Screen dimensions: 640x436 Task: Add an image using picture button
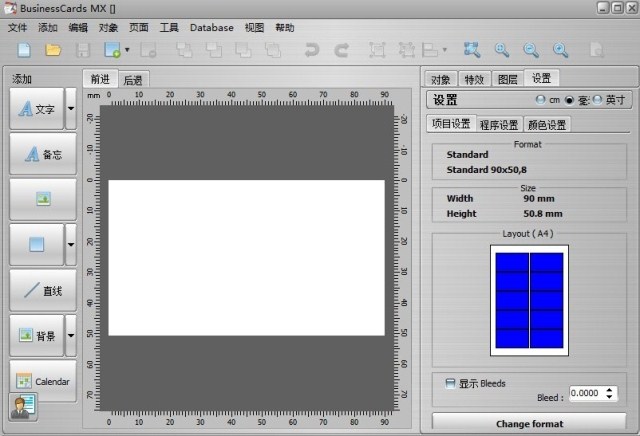pyautogui.click(x=43, y=199)
